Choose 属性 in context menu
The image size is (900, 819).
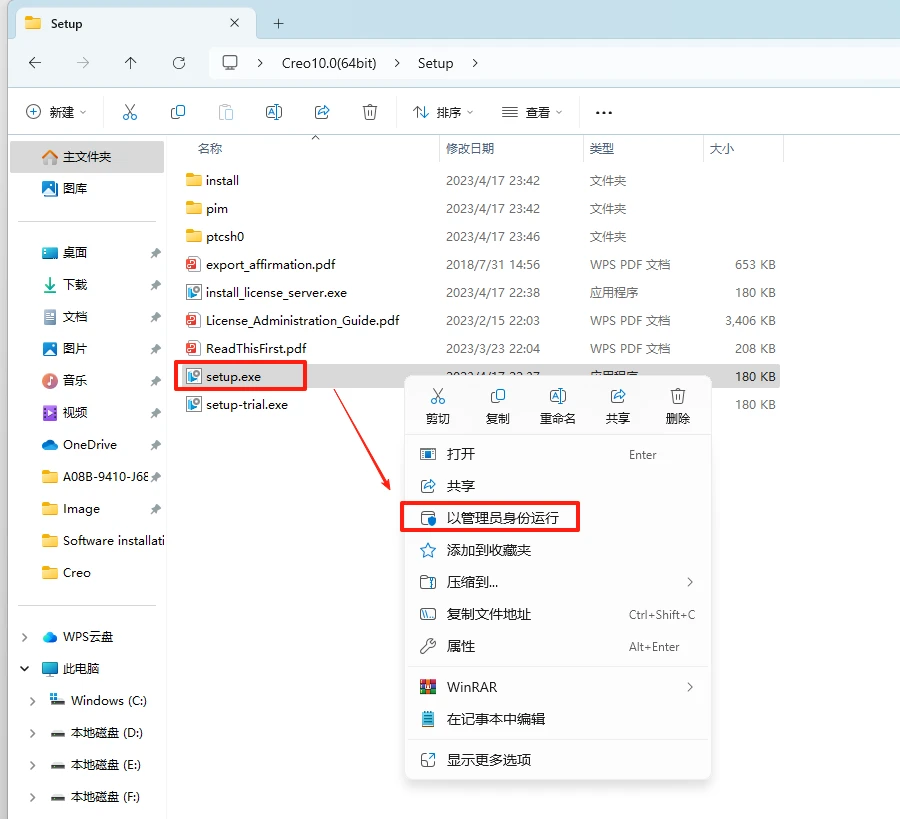(558, 646)
